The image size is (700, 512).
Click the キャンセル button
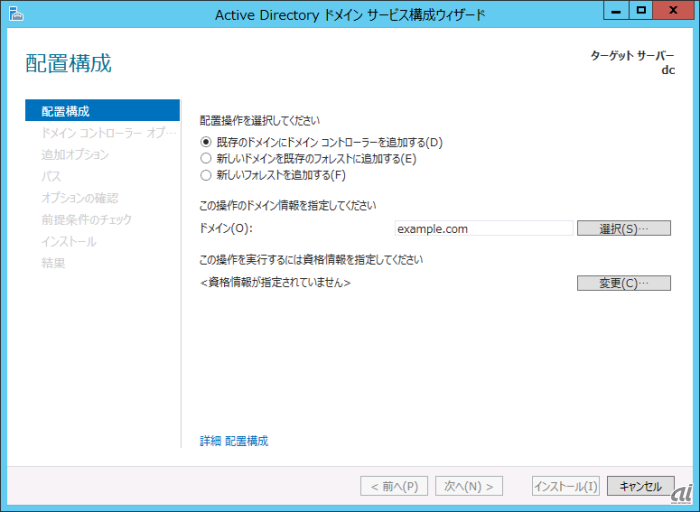pos(641,486)
